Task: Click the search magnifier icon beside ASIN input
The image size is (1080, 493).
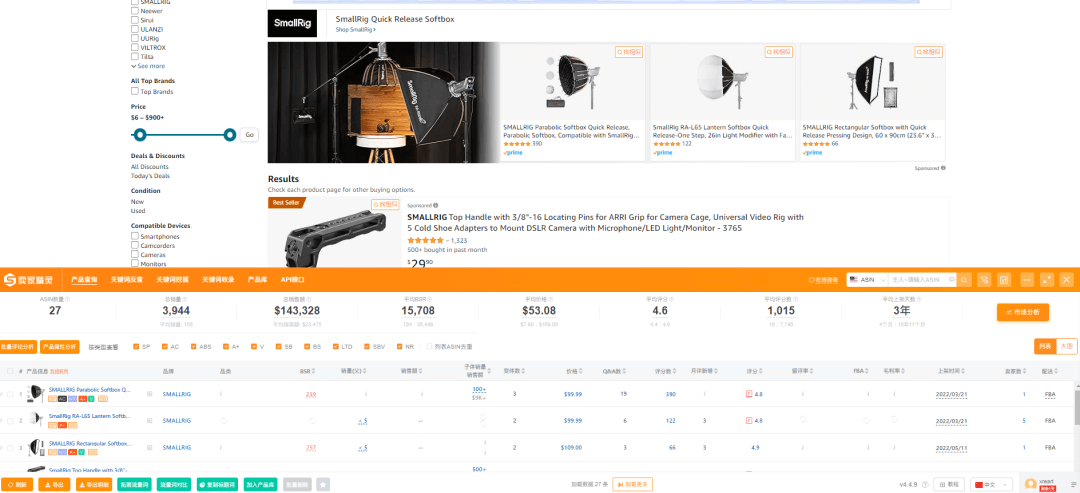Action: coord(964,280)
